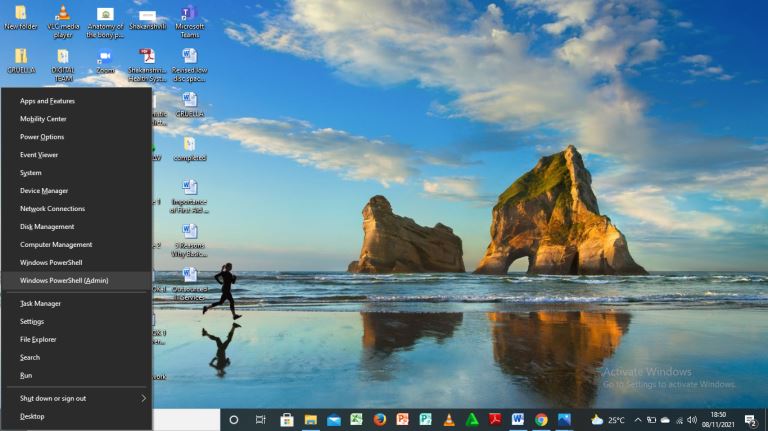
Task: Expand Shut down or sign out submenu
Action: pos(76,398)
